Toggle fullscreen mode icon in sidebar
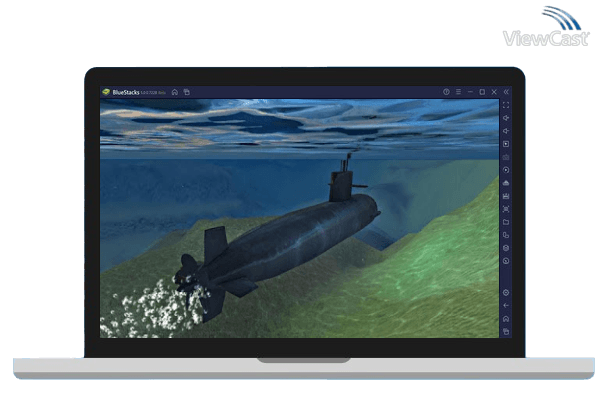 (506, 105)
